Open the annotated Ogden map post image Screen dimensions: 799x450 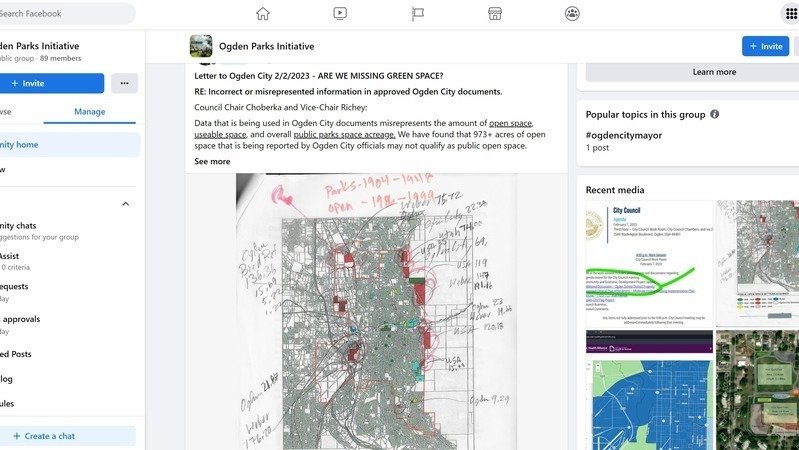(376, 311)
